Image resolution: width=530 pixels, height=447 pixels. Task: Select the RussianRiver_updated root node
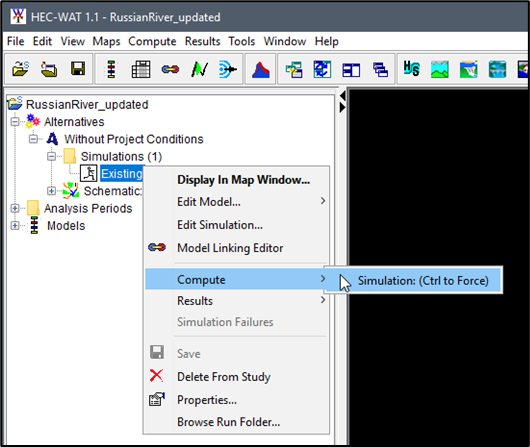[x=87, y=104]
